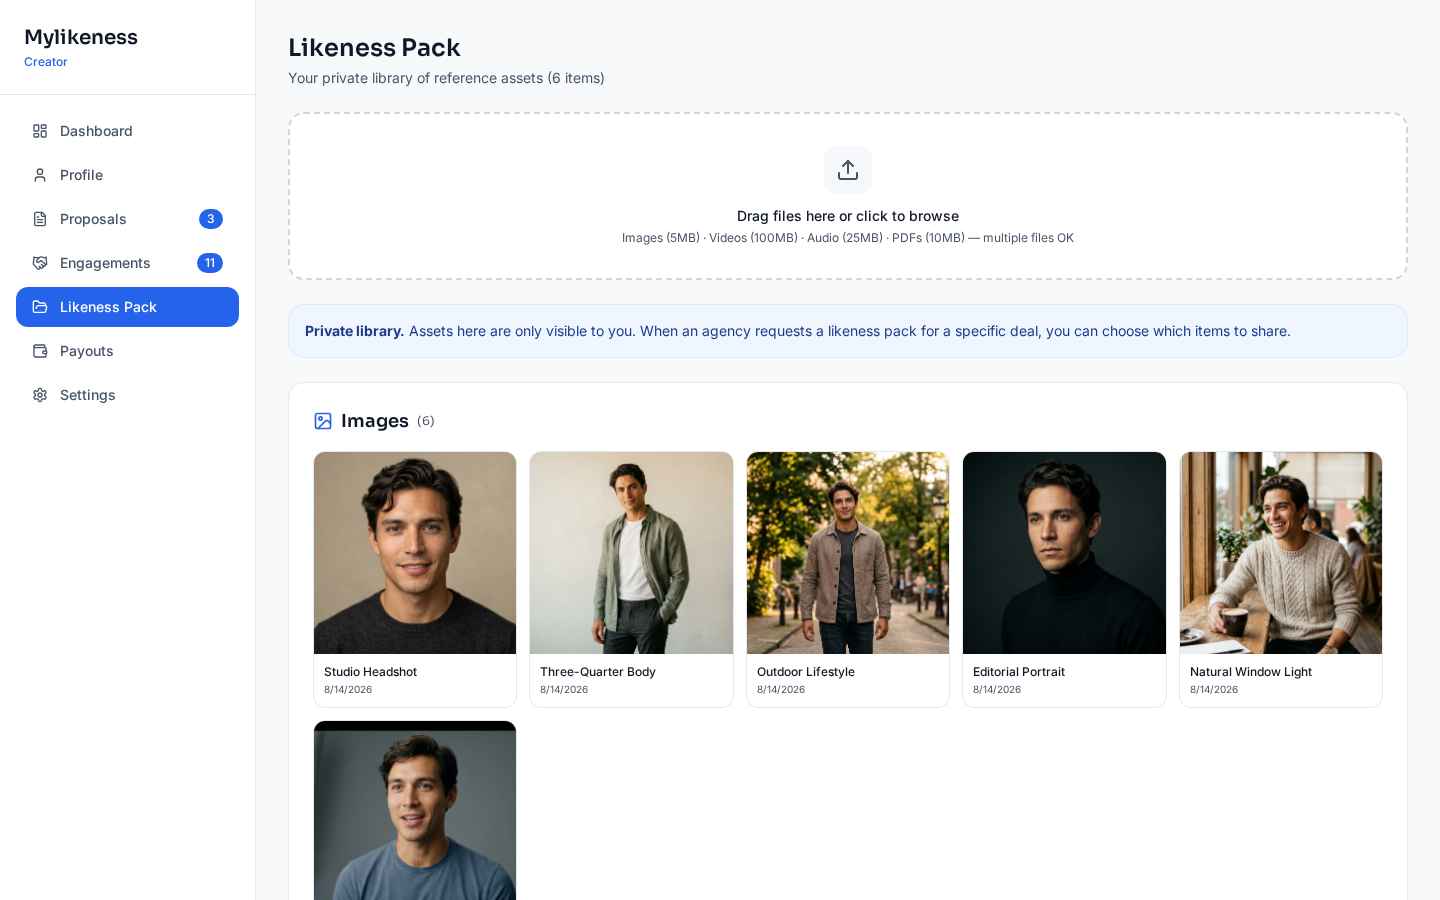Click the 'Your private library' subtitle
Image resolution: width=1440 pixels, height=900 pixels.
[446, 78]
